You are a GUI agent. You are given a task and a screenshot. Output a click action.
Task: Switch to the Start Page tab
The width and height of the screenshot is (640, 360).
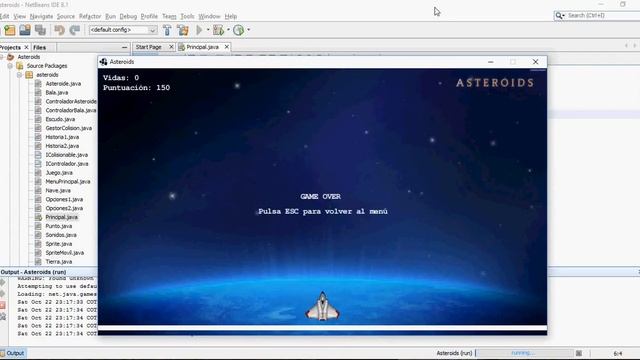149,47
